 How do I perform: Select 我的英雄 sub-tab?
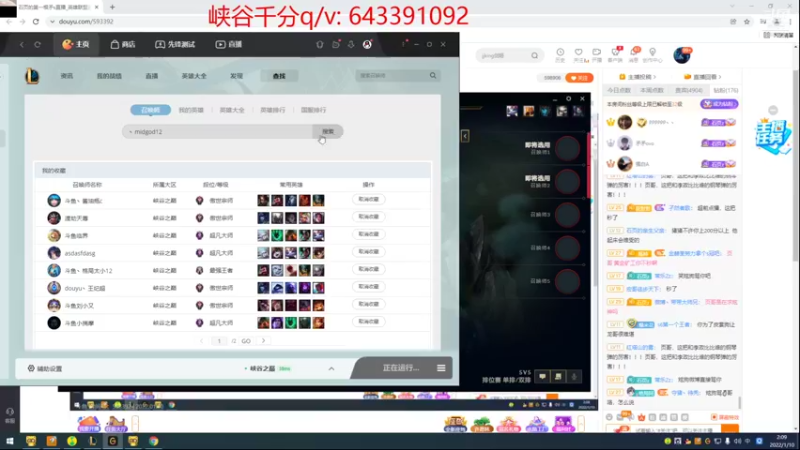[x=191, y=110]
